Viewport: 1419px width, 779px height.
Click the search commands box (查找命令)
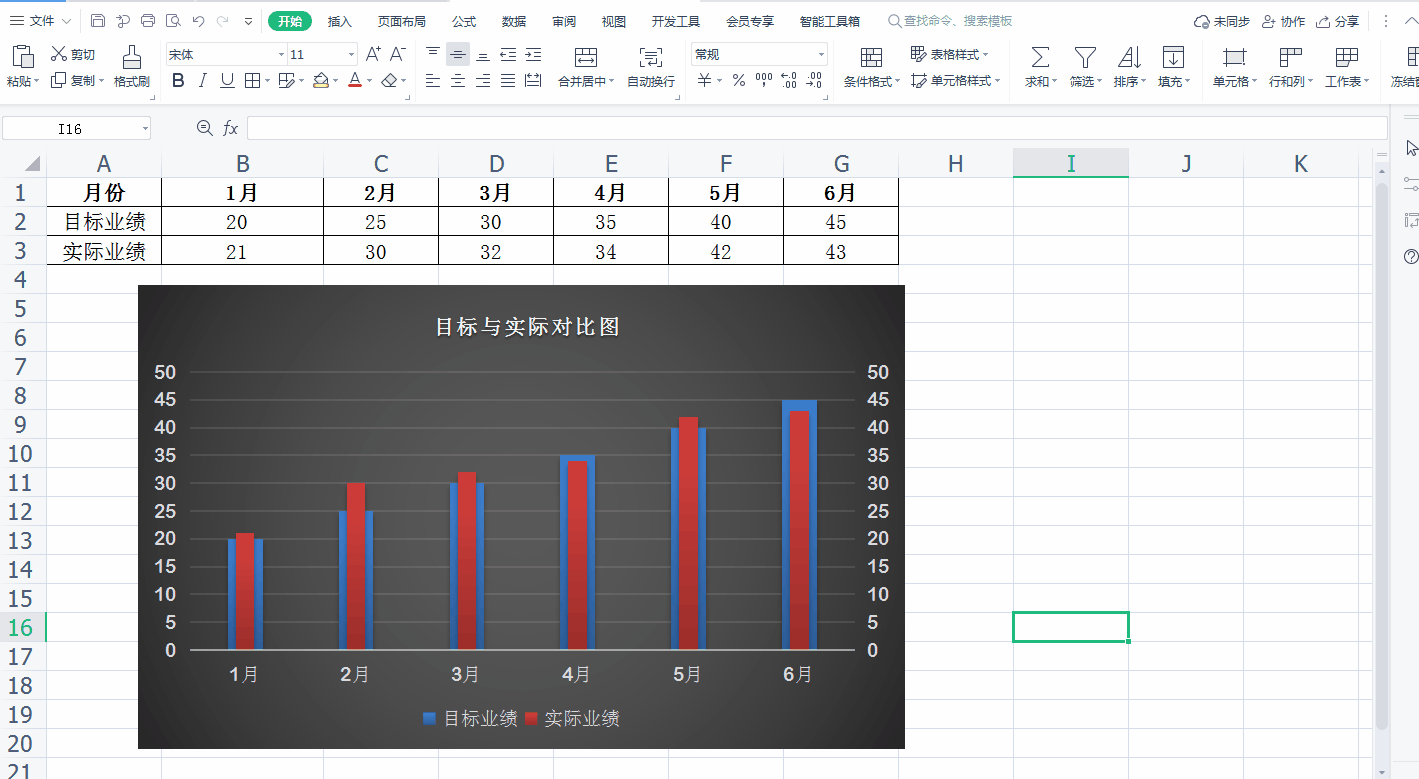[x=950, y=21]
